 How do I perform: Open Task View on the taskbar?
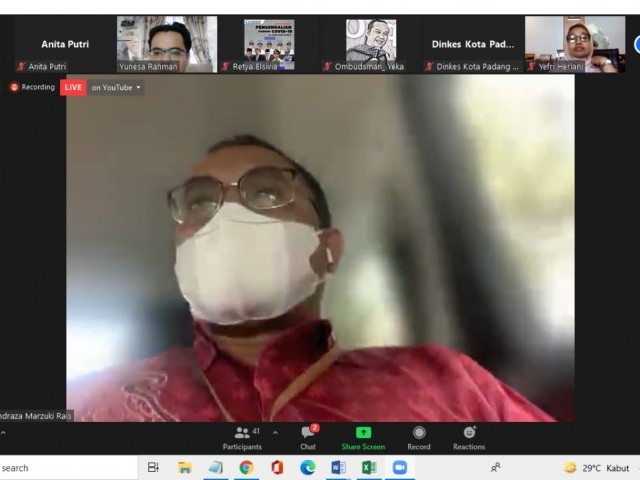(x=153, y=467)
